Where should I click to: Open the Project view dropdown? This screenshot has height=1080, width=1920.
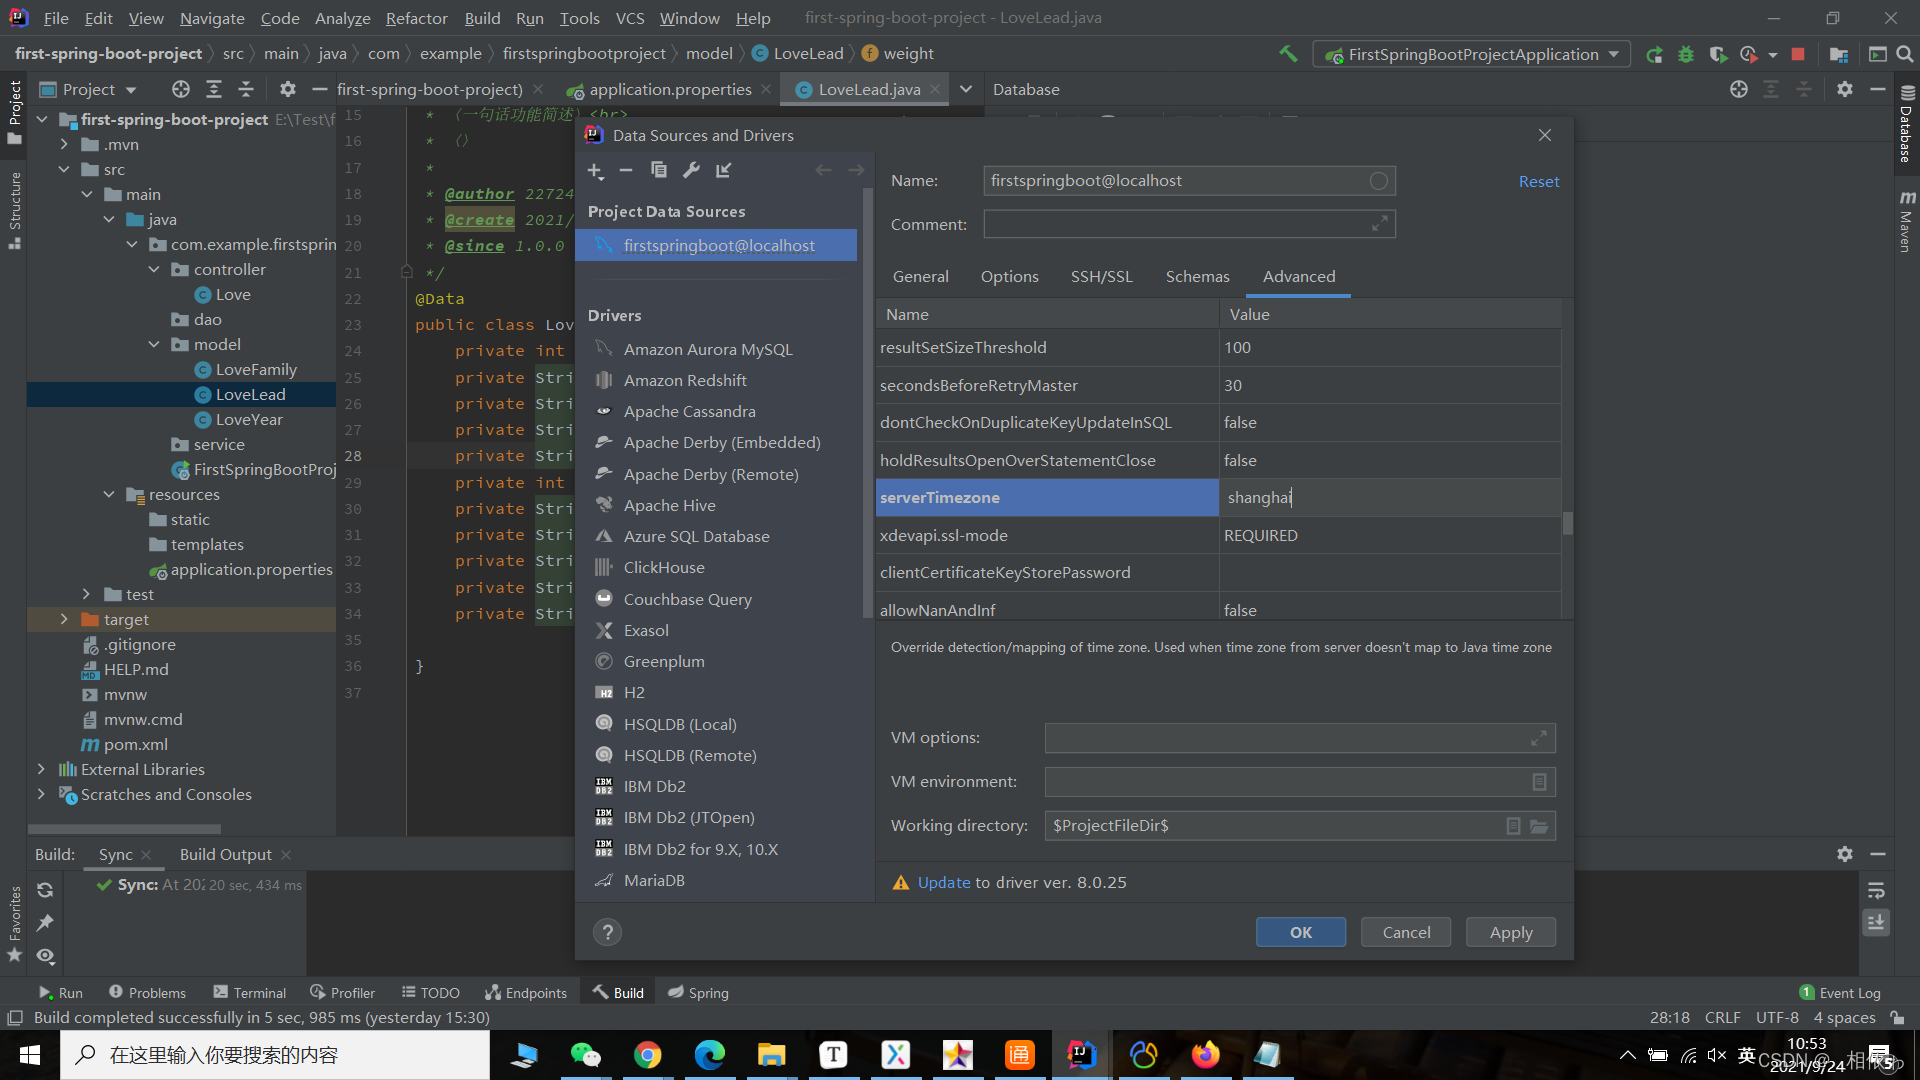click(x=88, y=89)
